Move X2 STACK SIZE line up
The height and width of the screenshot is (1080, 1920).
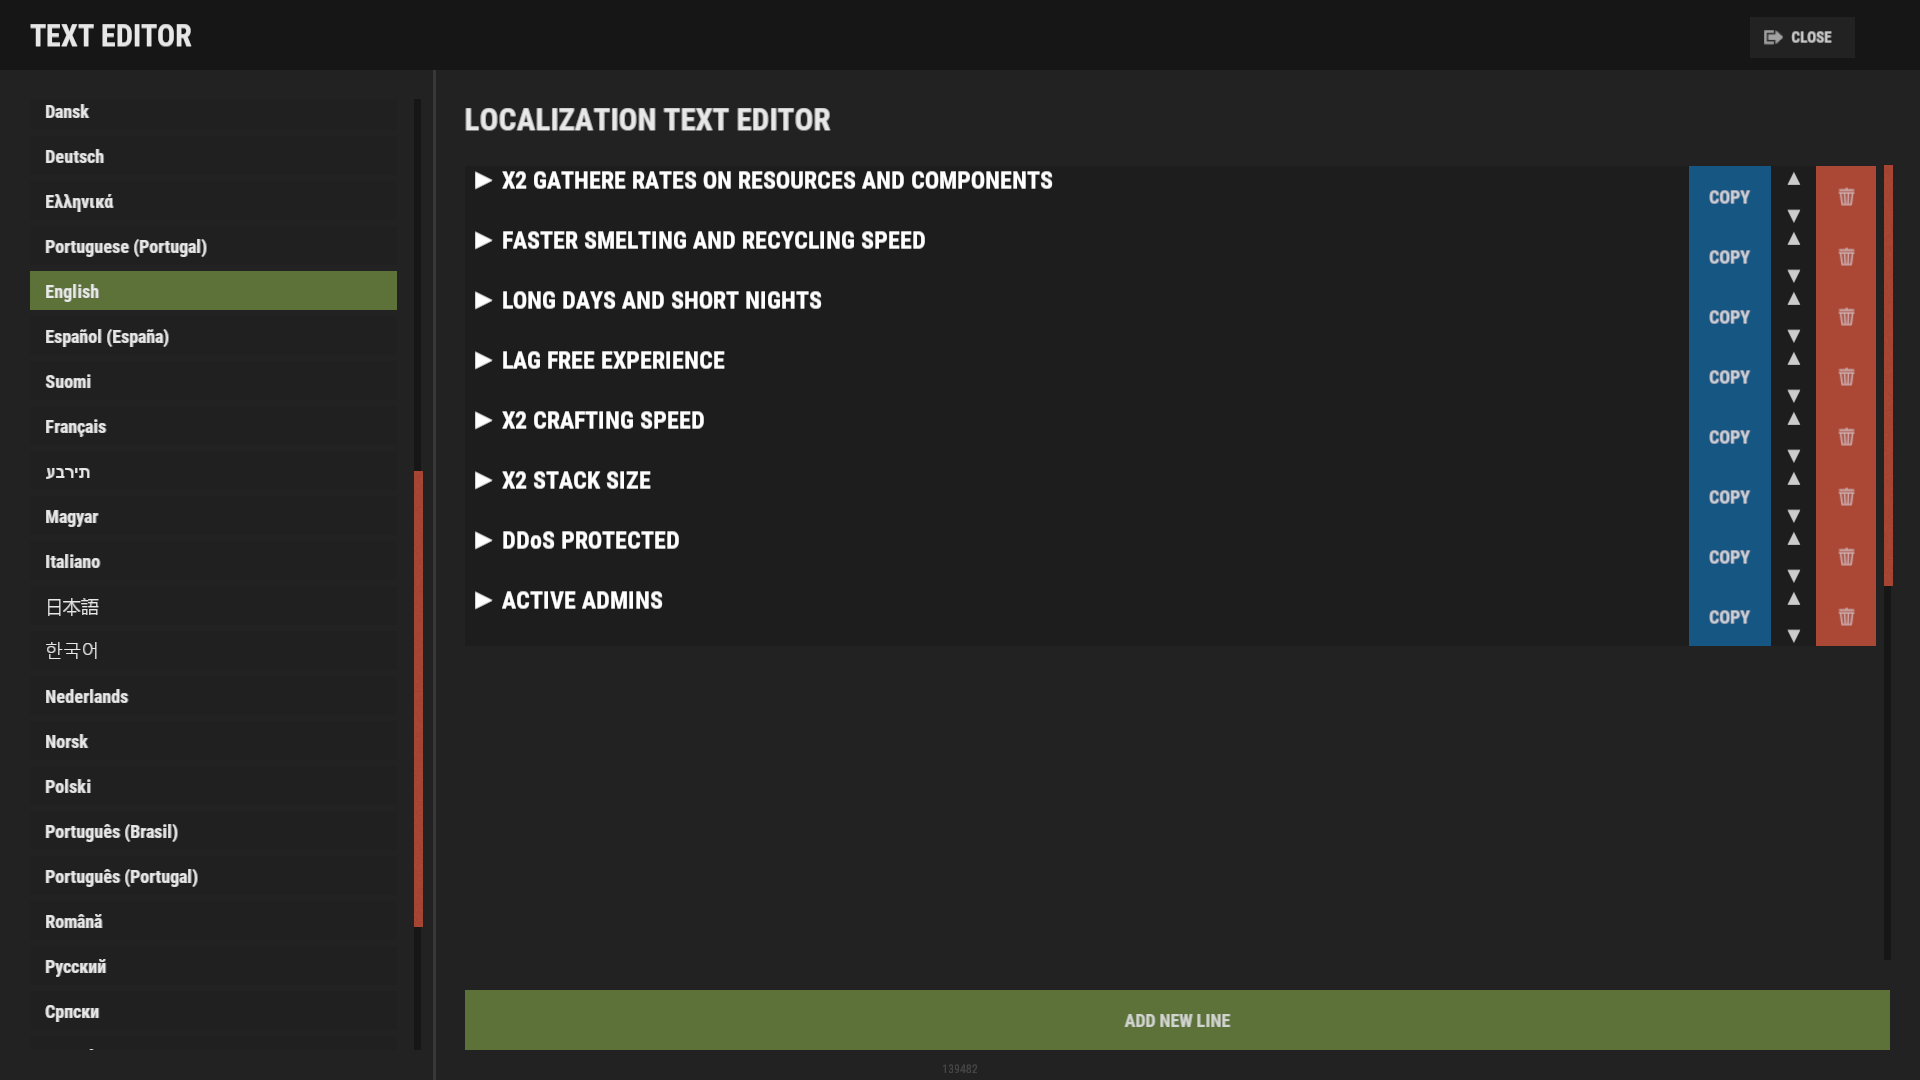point(1794,480)
